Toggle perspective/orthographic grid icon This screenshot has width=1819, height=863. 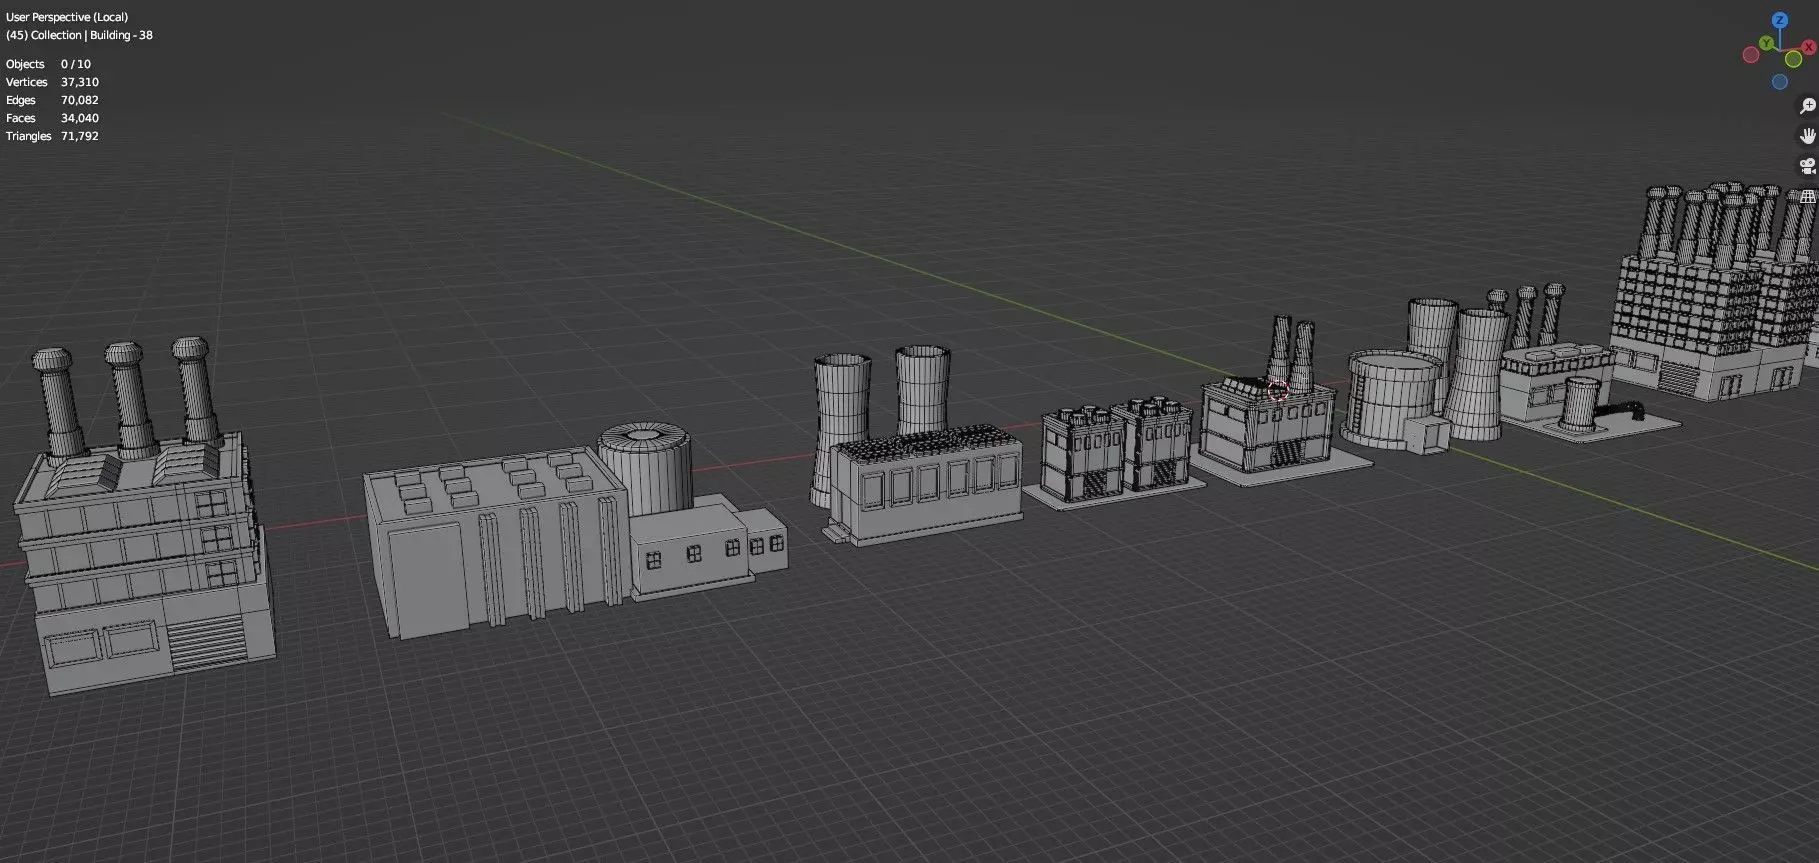coord(1808,196)
